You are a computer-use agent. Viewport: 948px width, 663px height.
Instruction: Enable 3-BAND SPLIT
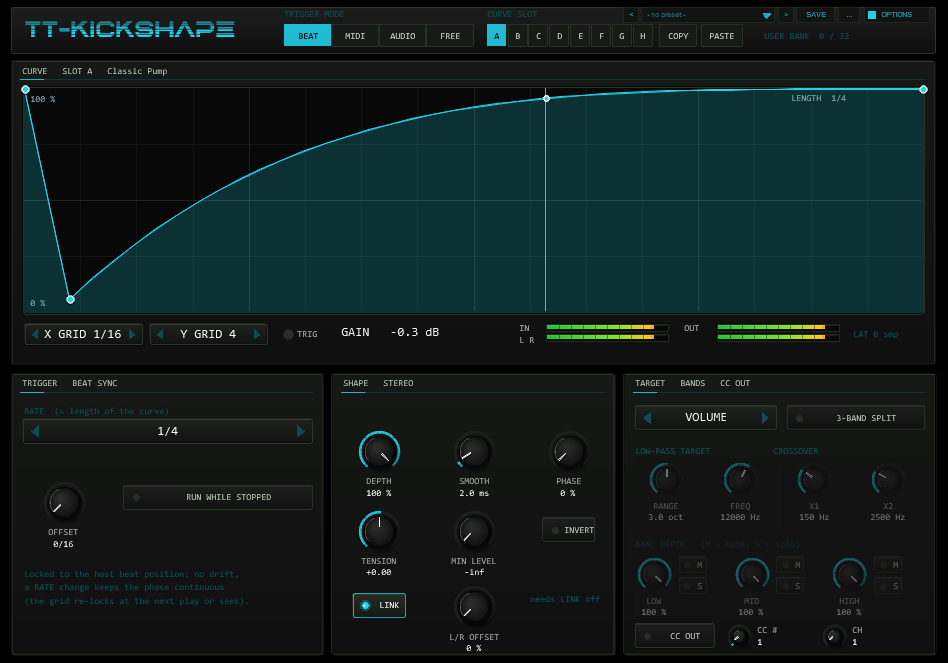tap(855, 418)
